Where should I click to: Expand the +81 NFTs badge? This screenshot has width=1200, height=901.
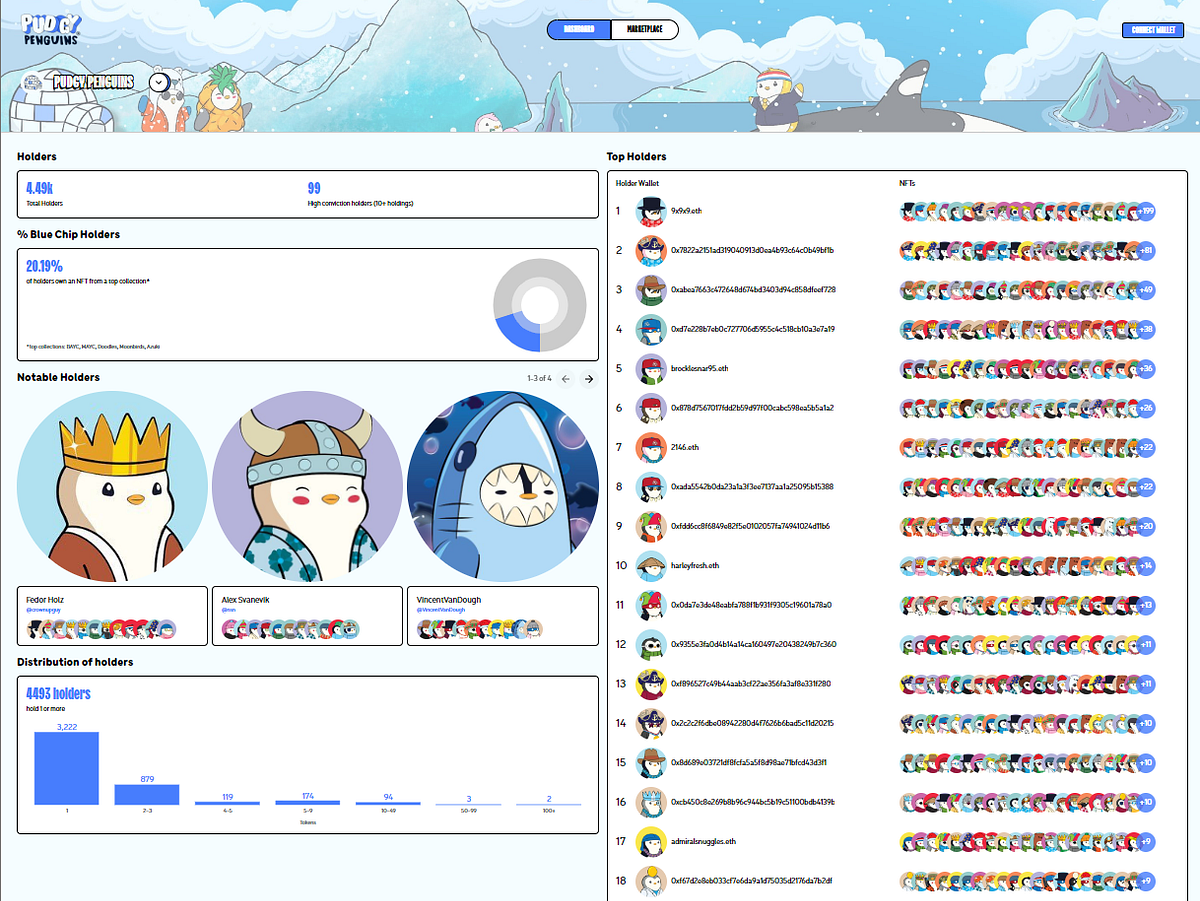(x=1146, y=250)
